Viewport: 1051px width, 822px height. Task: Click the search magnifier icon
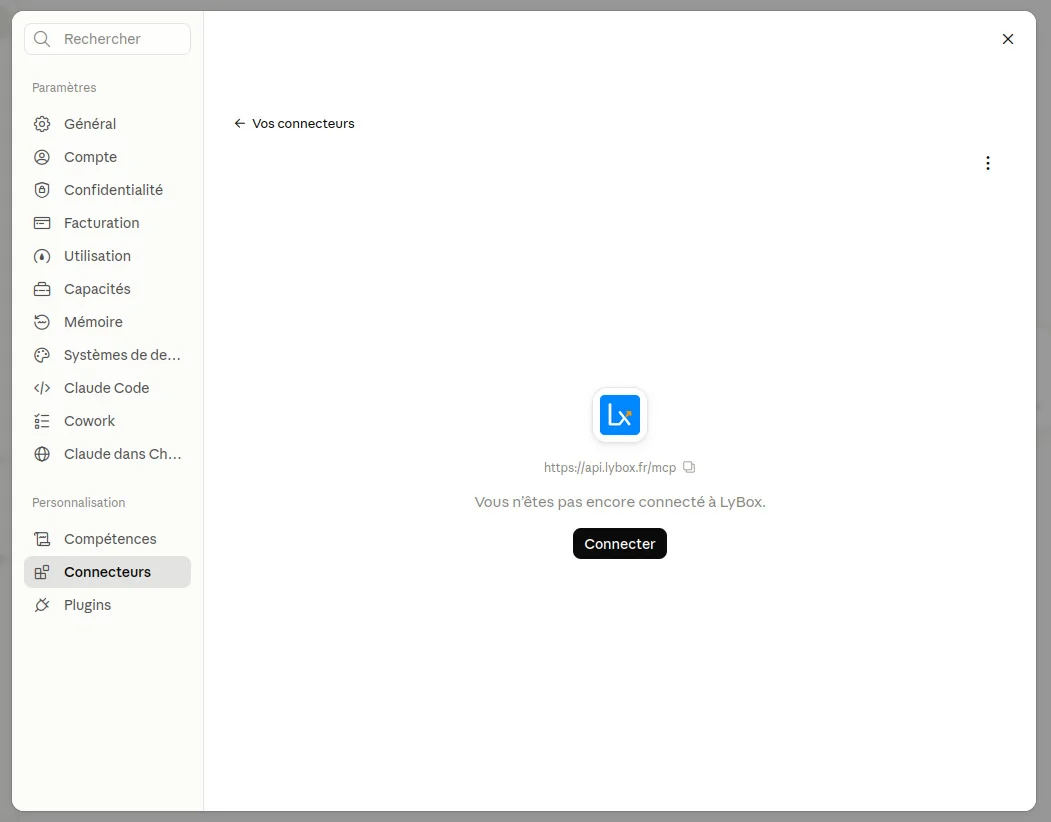point(42,39)
